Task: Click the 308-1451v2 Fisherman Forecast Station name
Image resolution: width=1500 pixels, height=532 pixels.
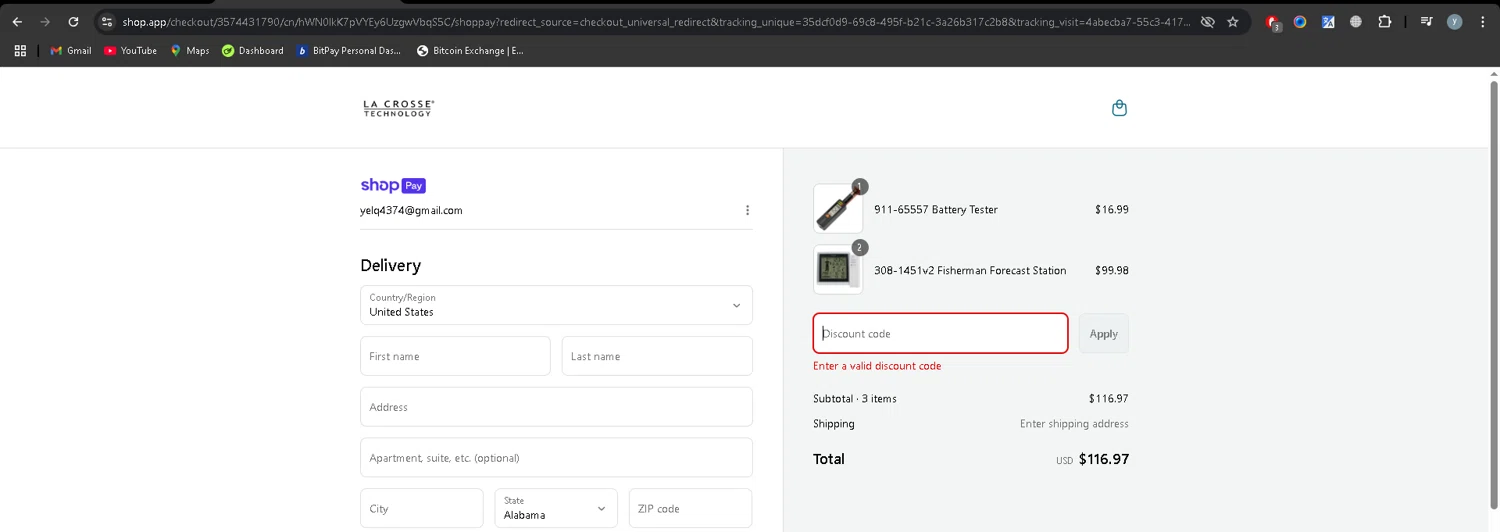Action: (970, 270)
